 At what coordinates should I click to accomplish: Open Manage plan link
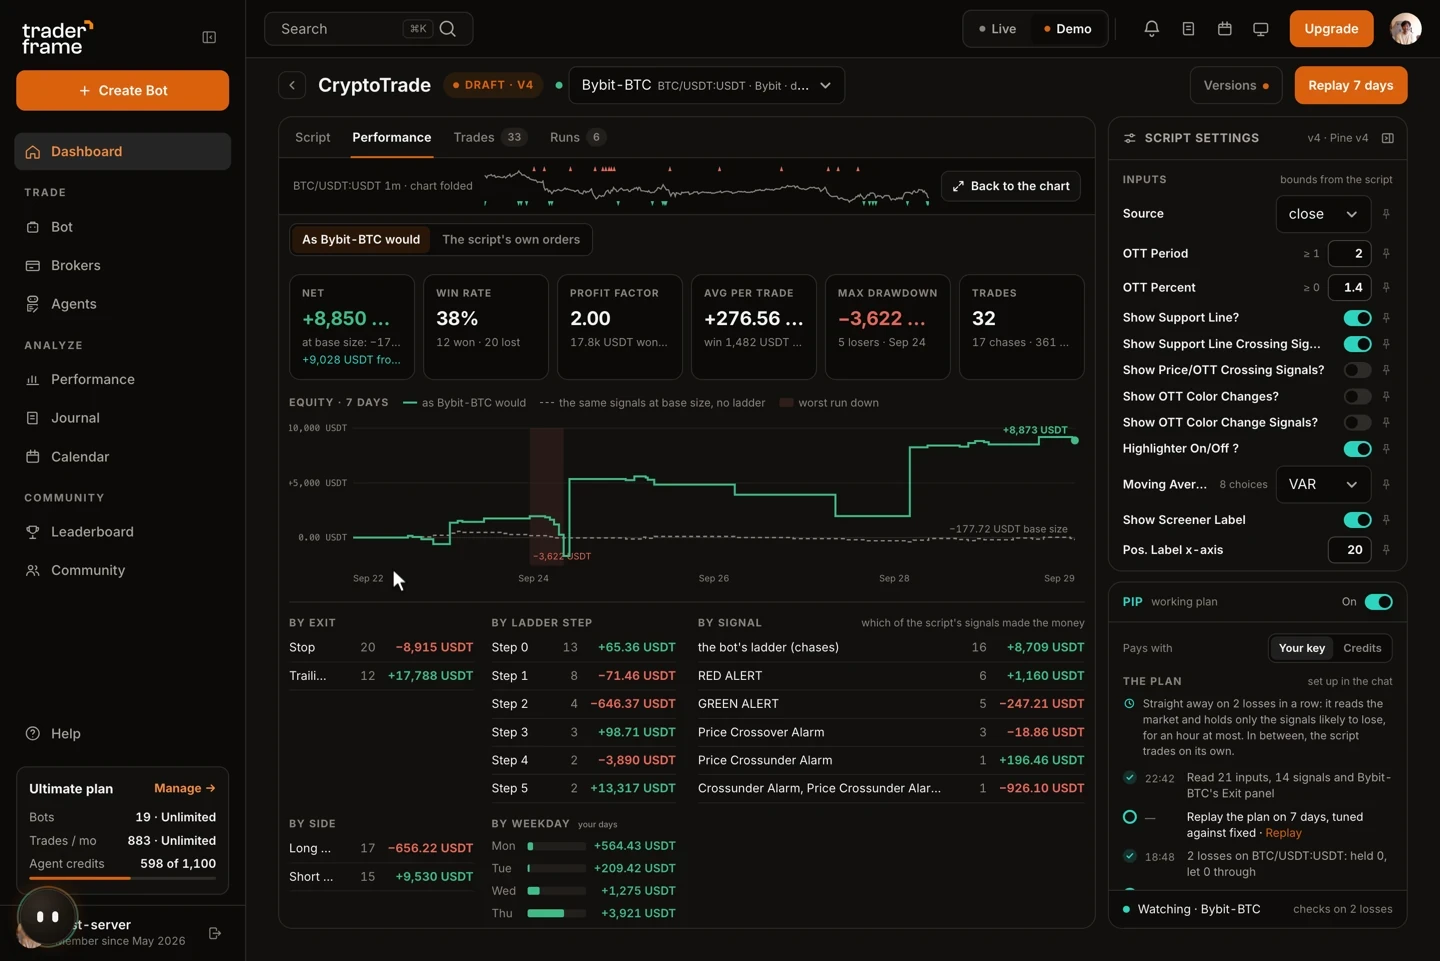(x=185, y=789)
